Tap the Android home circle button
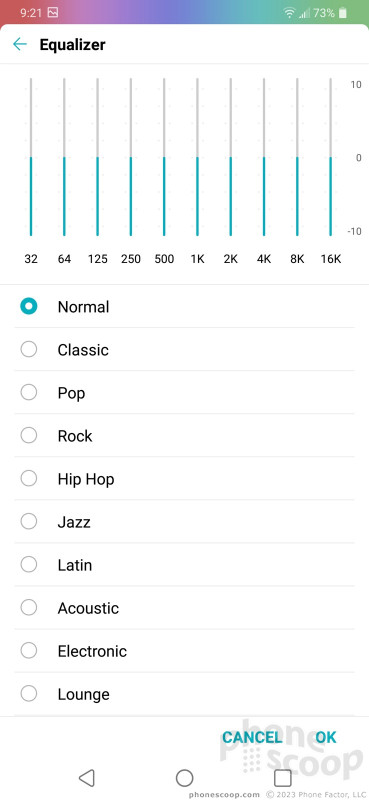The height and width of the screenshot is (800, 369). click(184, 778)
